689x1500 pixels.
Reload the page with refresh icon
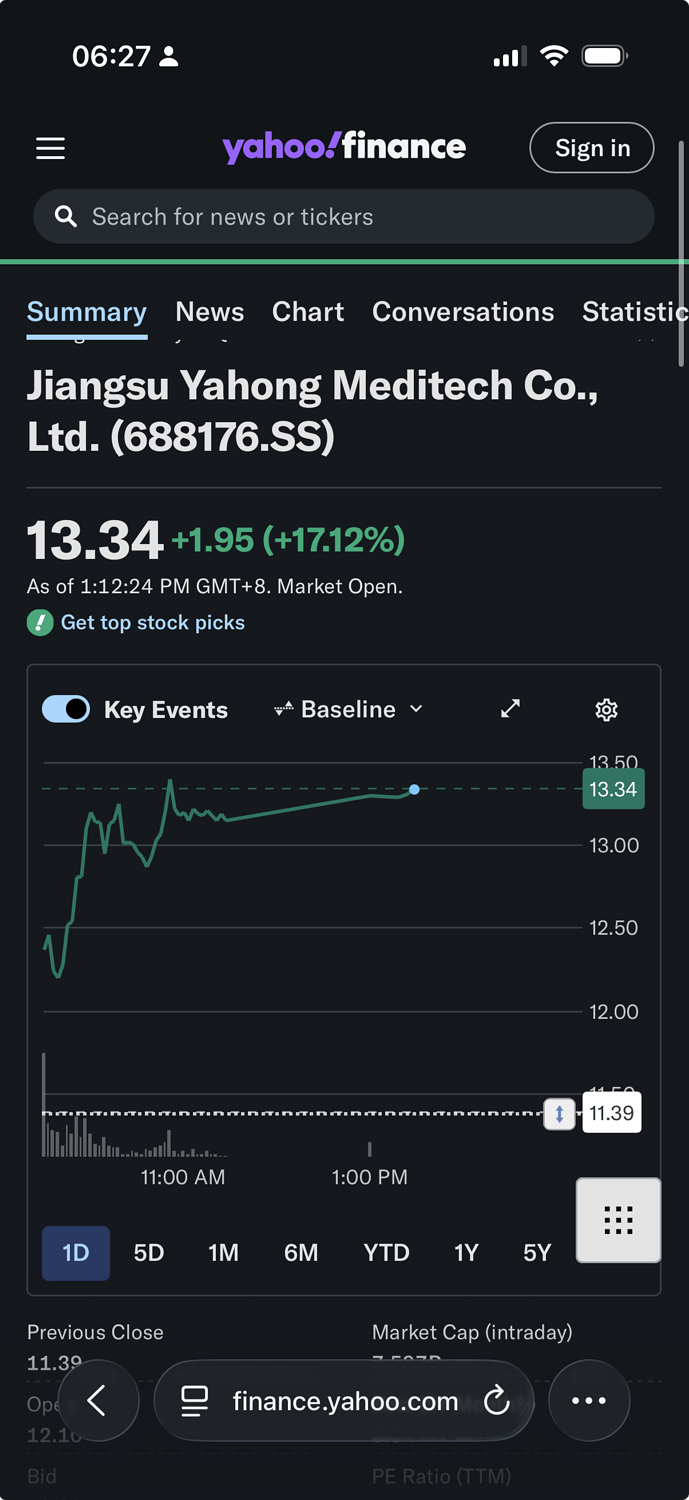pyautogui.click(x=497, y=1401)
